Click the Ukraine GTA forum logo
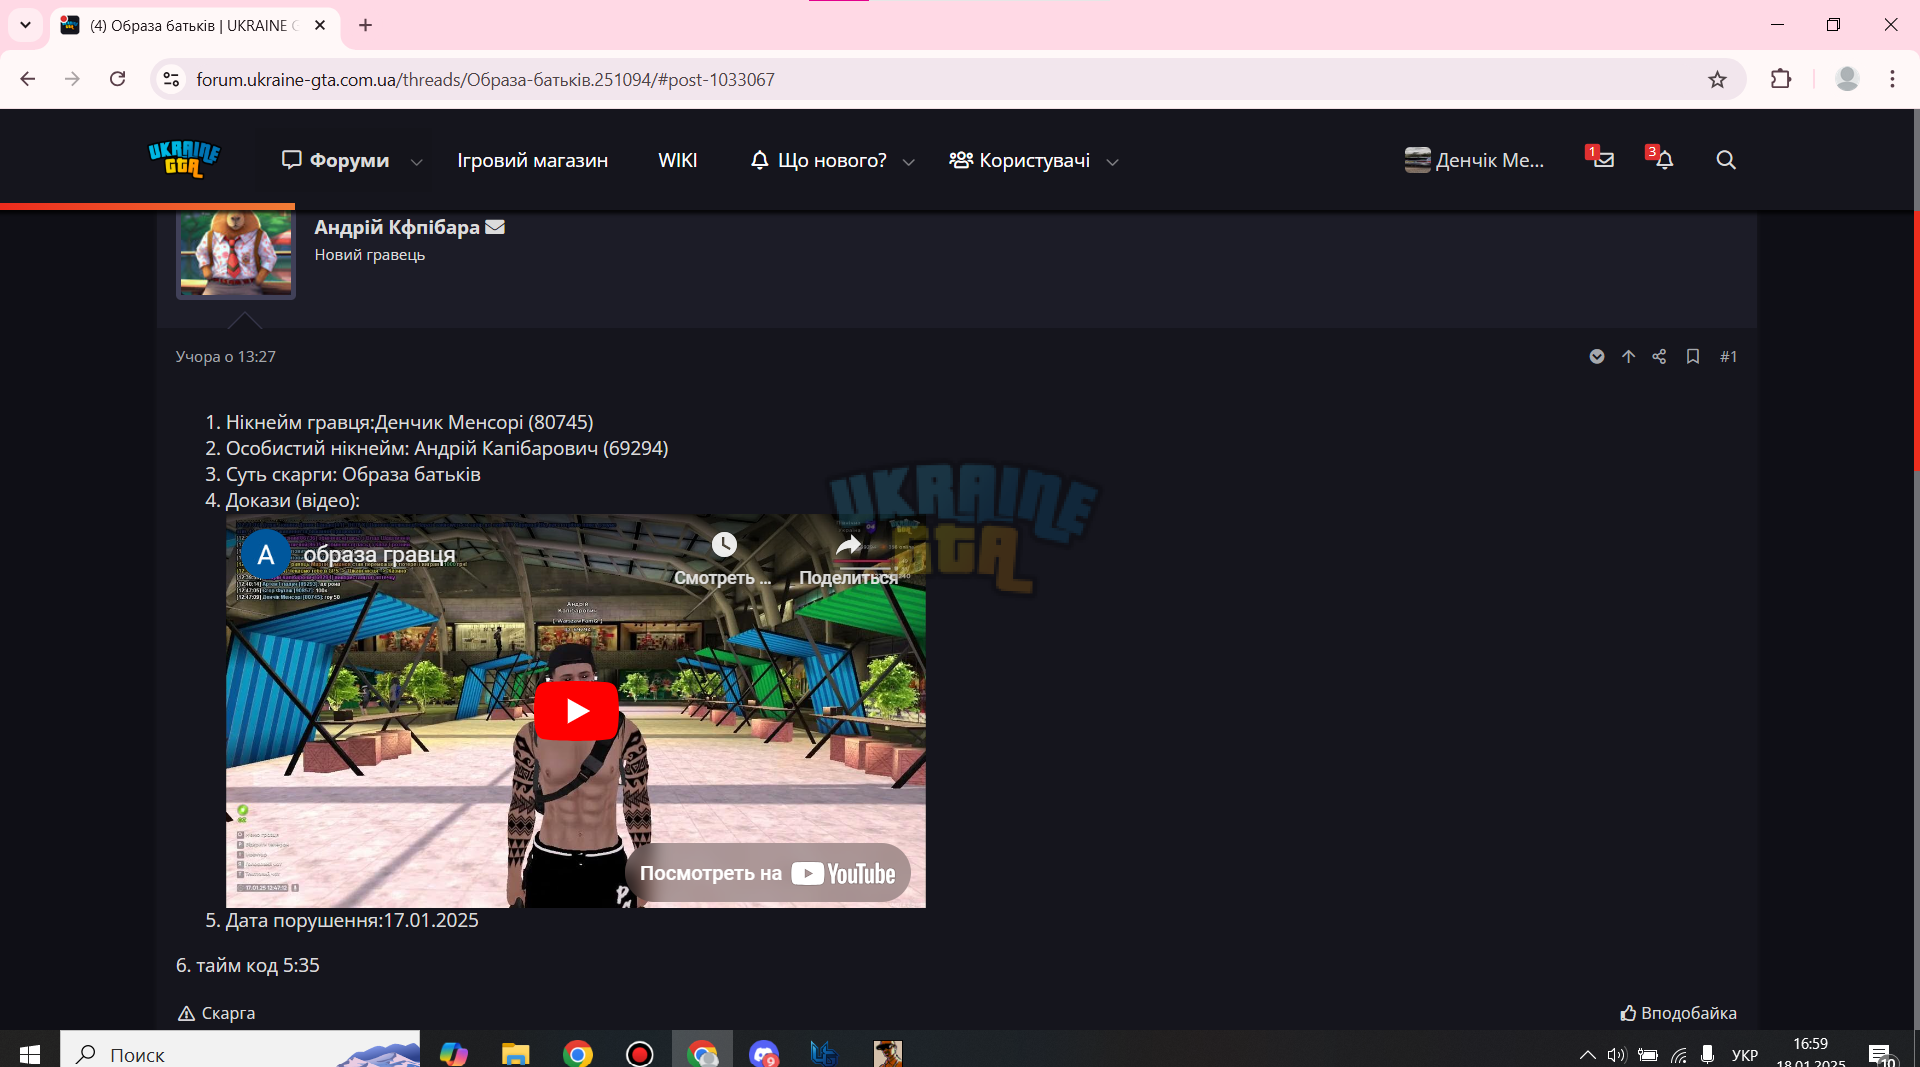The height and width of the screenshot is (1067, 1920). (x=184, y=159)
